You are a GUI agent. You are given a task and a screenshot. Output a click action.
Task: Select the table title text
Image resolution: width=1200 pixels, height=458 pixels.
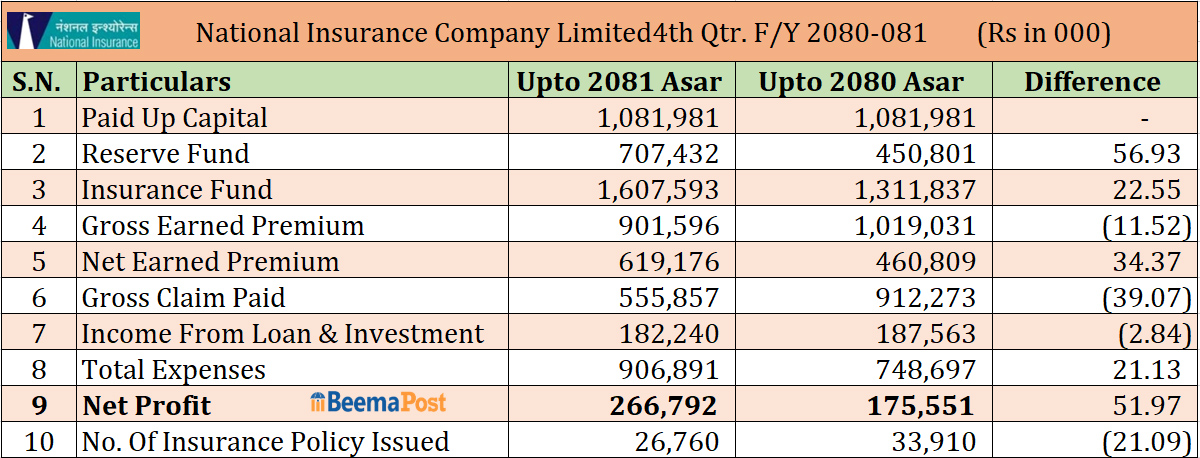click(x=560, y=33)
